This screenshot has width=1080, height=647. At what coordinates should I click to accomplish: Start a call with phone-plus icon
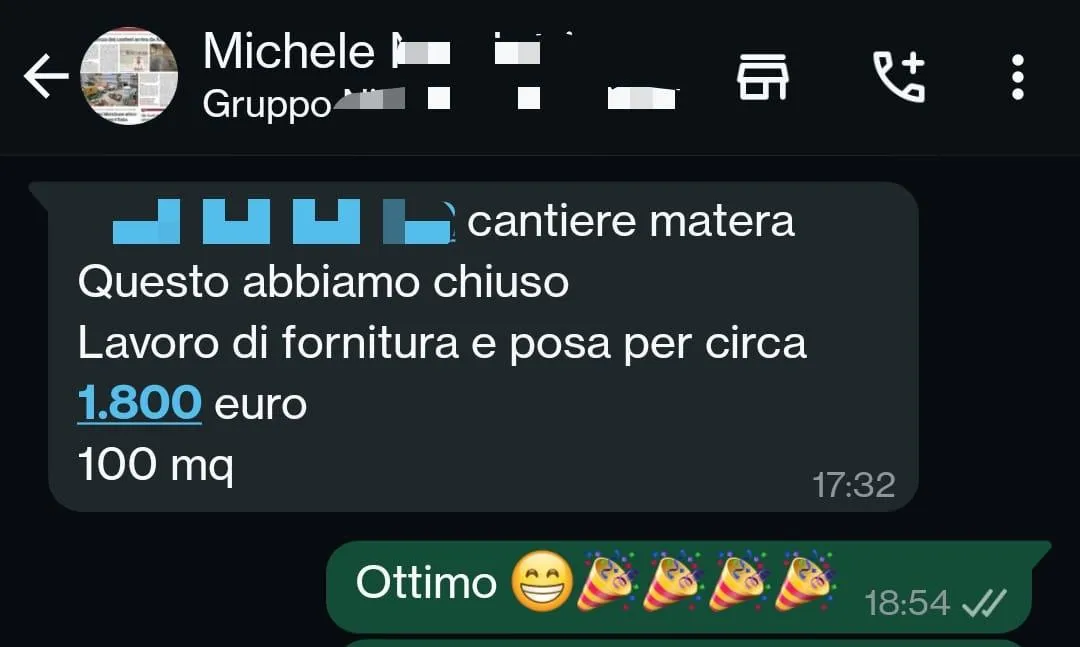click(899, 76)
